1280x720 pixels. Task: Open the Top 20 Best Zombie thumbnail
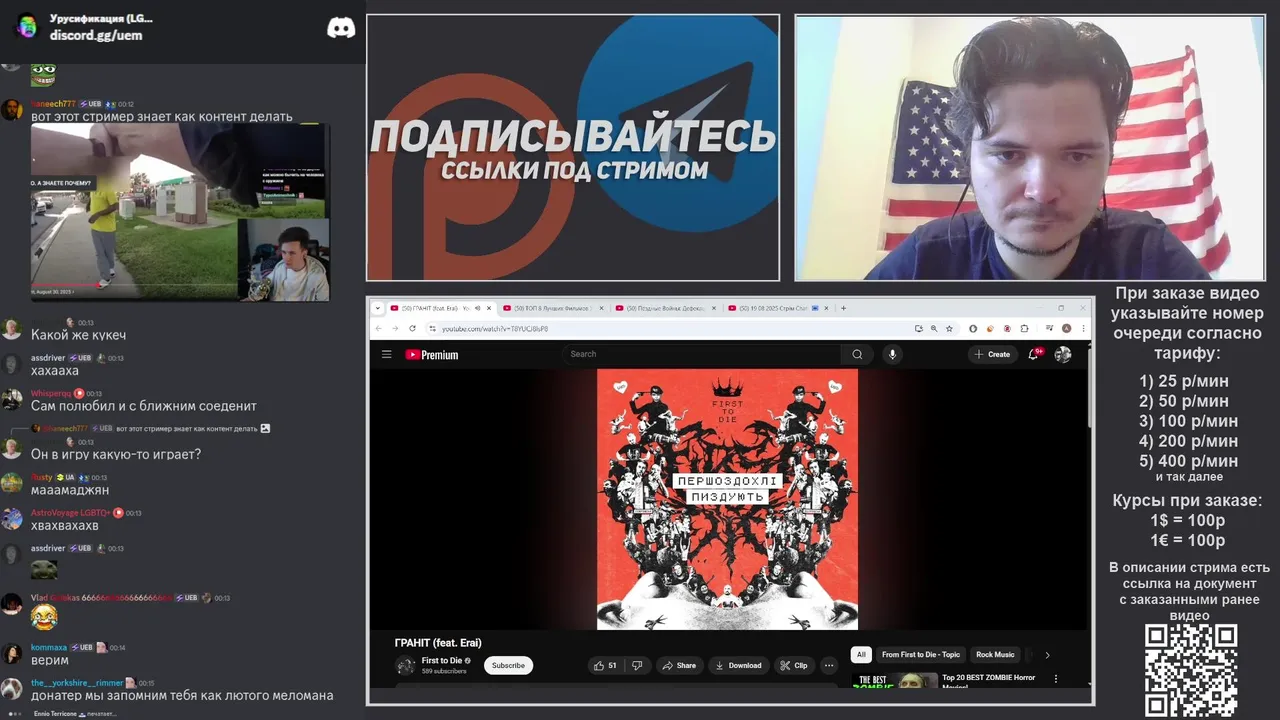point(895,680)
